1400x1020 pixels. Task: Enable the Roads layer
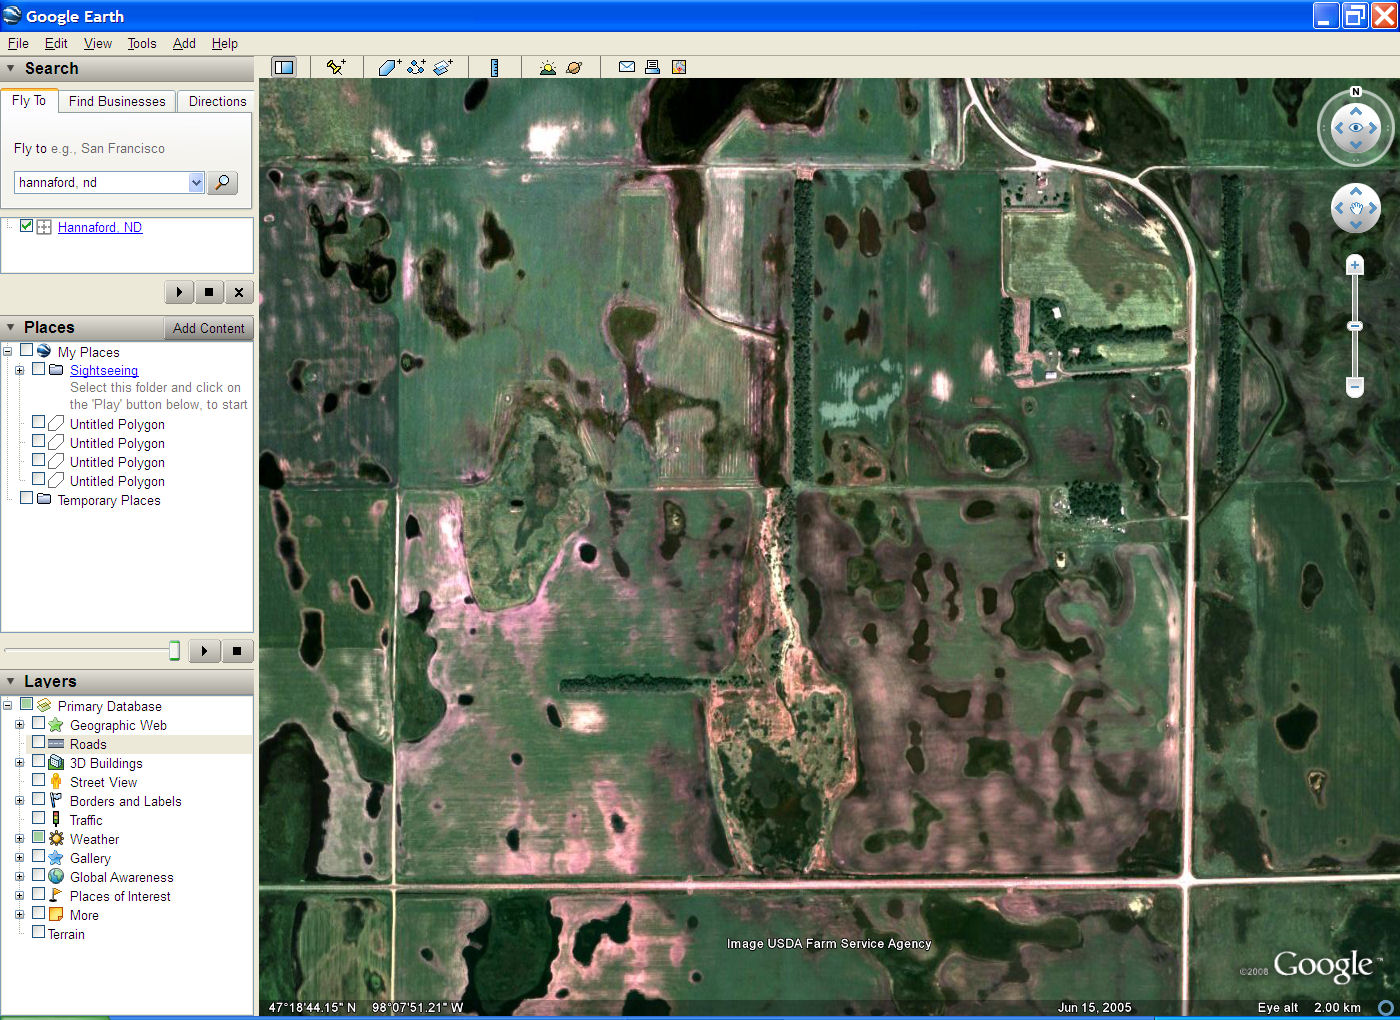tap(39, 742)
